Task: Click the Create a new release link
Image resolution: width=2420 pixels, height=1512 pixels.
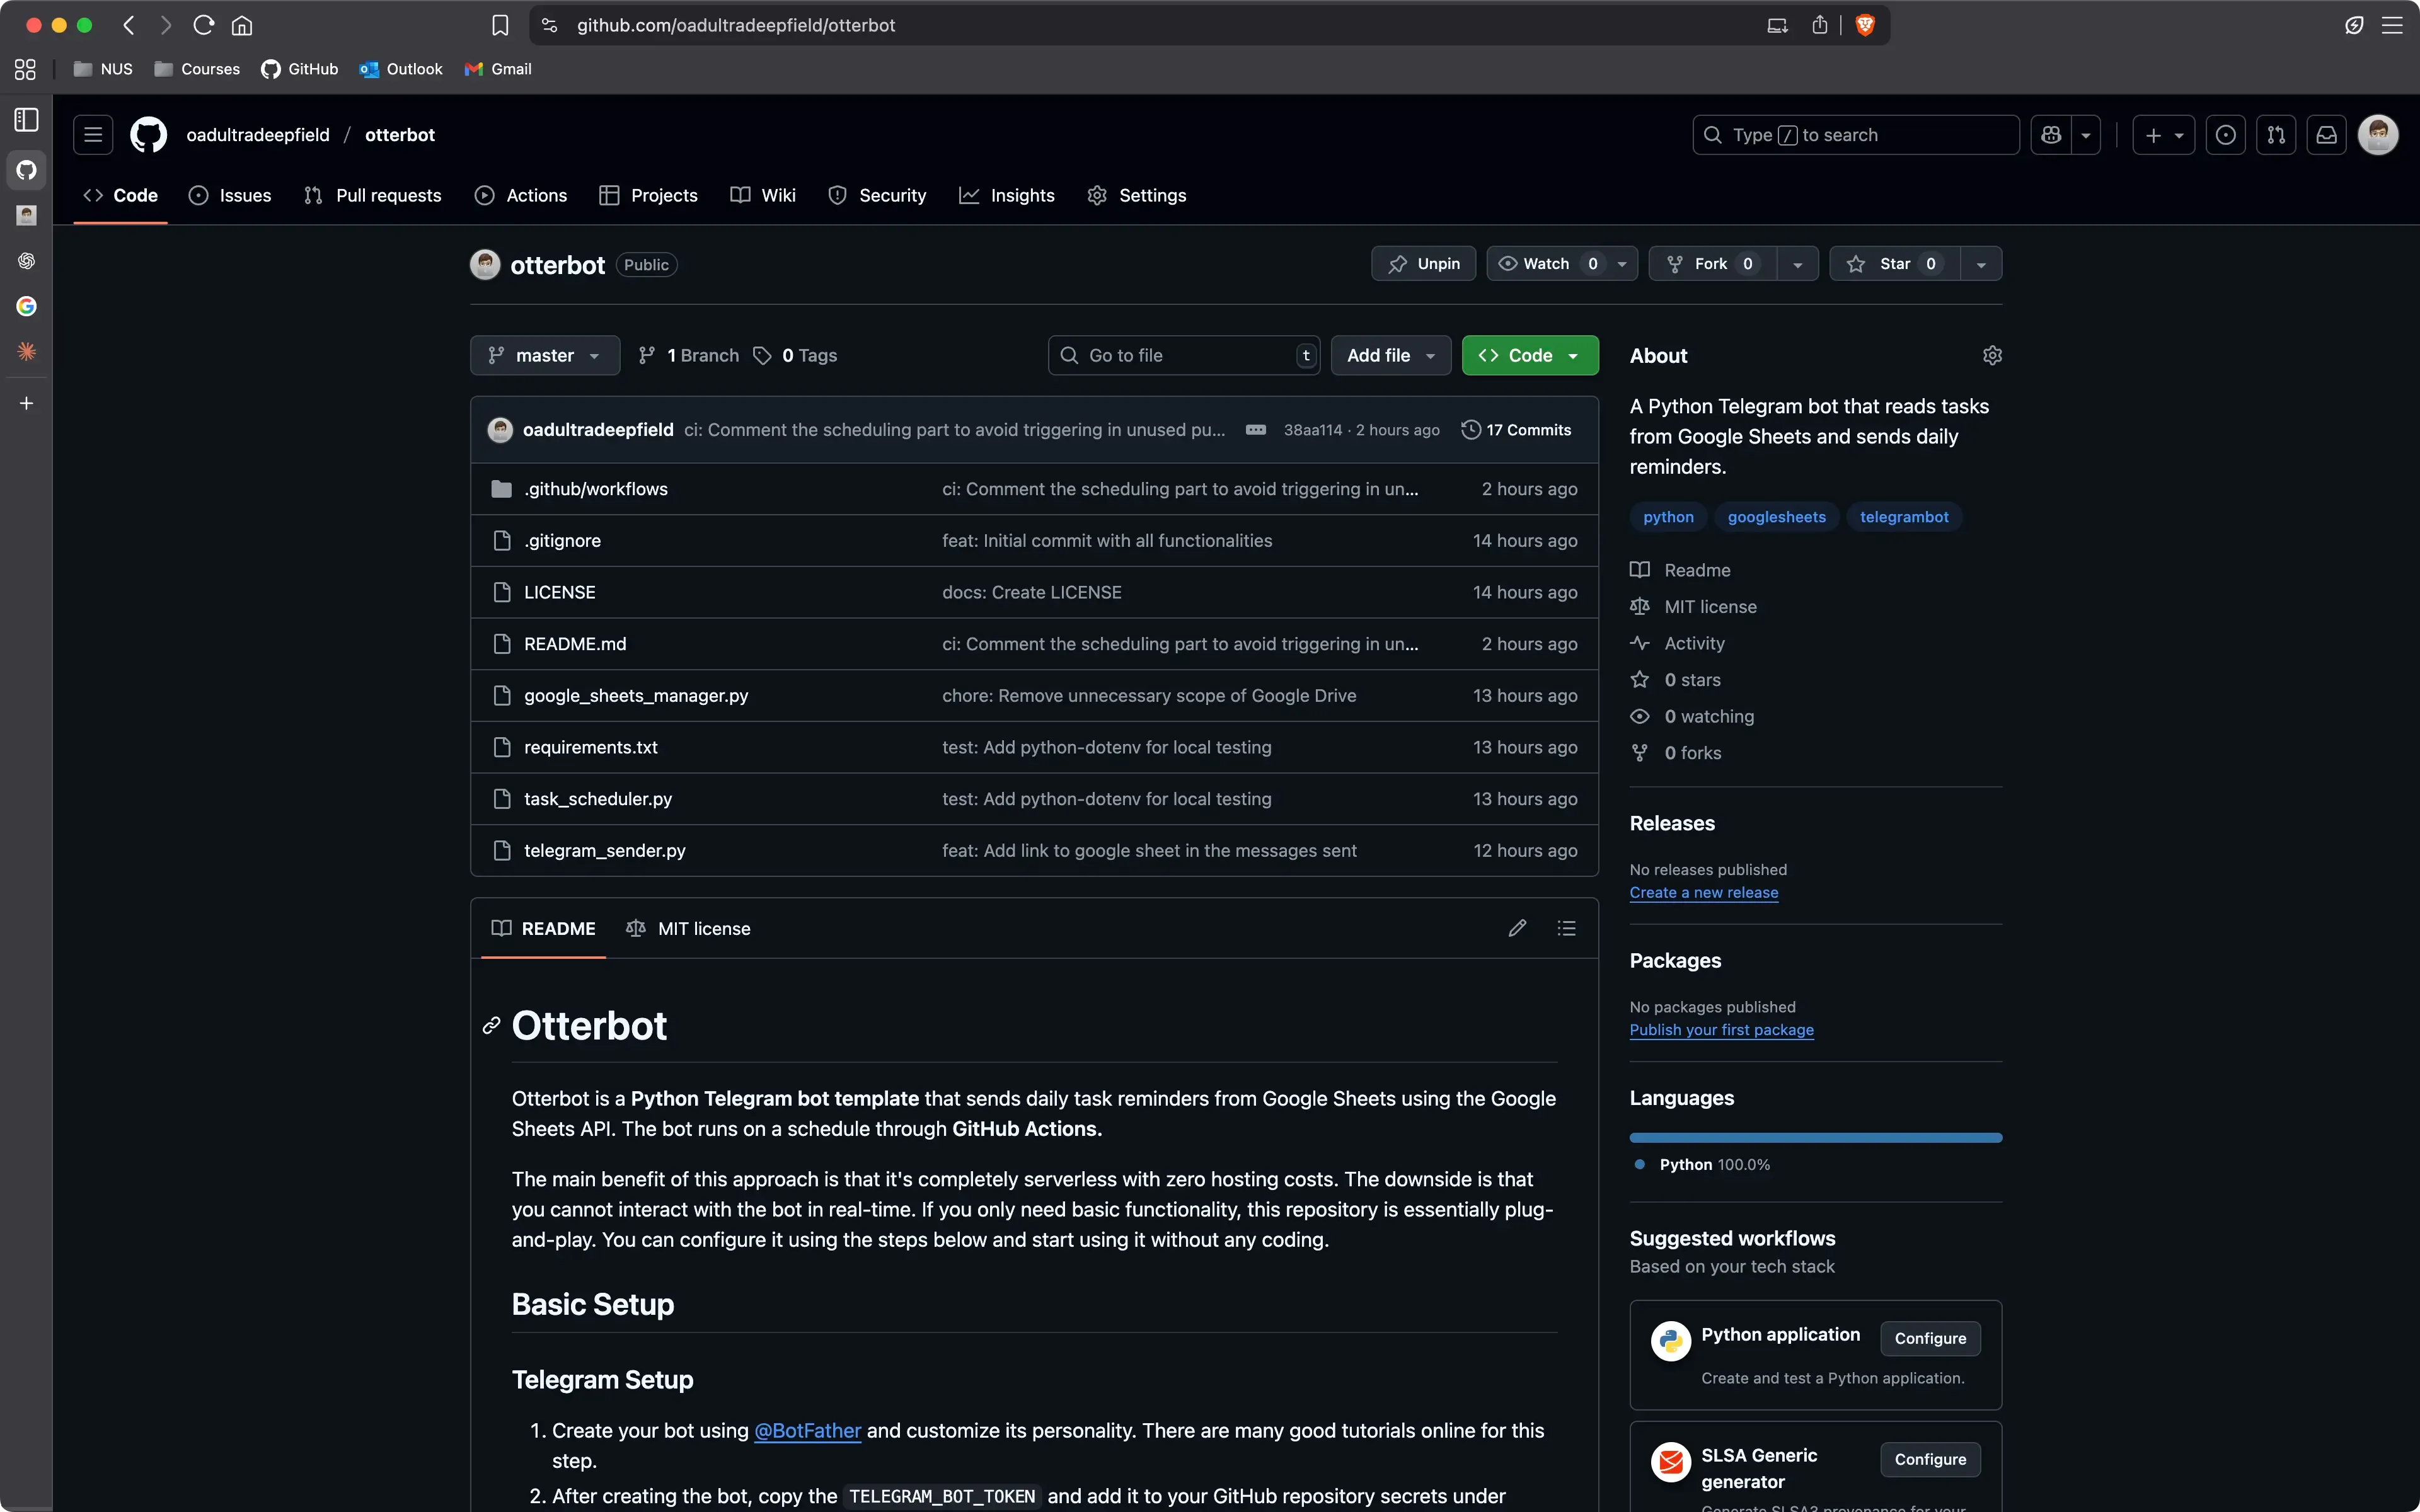Action: (x=1703, y=893)
